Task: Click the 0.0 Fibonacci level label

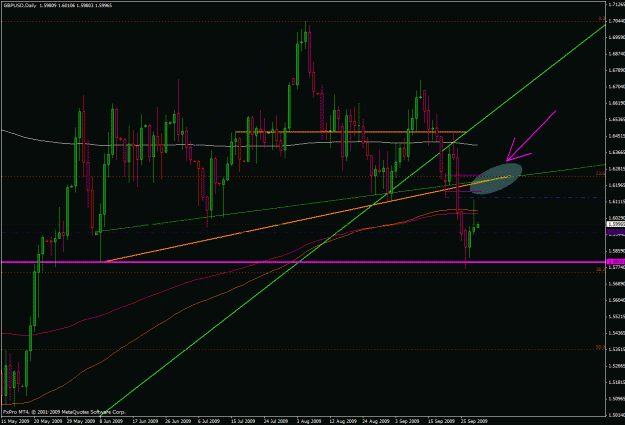Action: (x=602, y=19)
